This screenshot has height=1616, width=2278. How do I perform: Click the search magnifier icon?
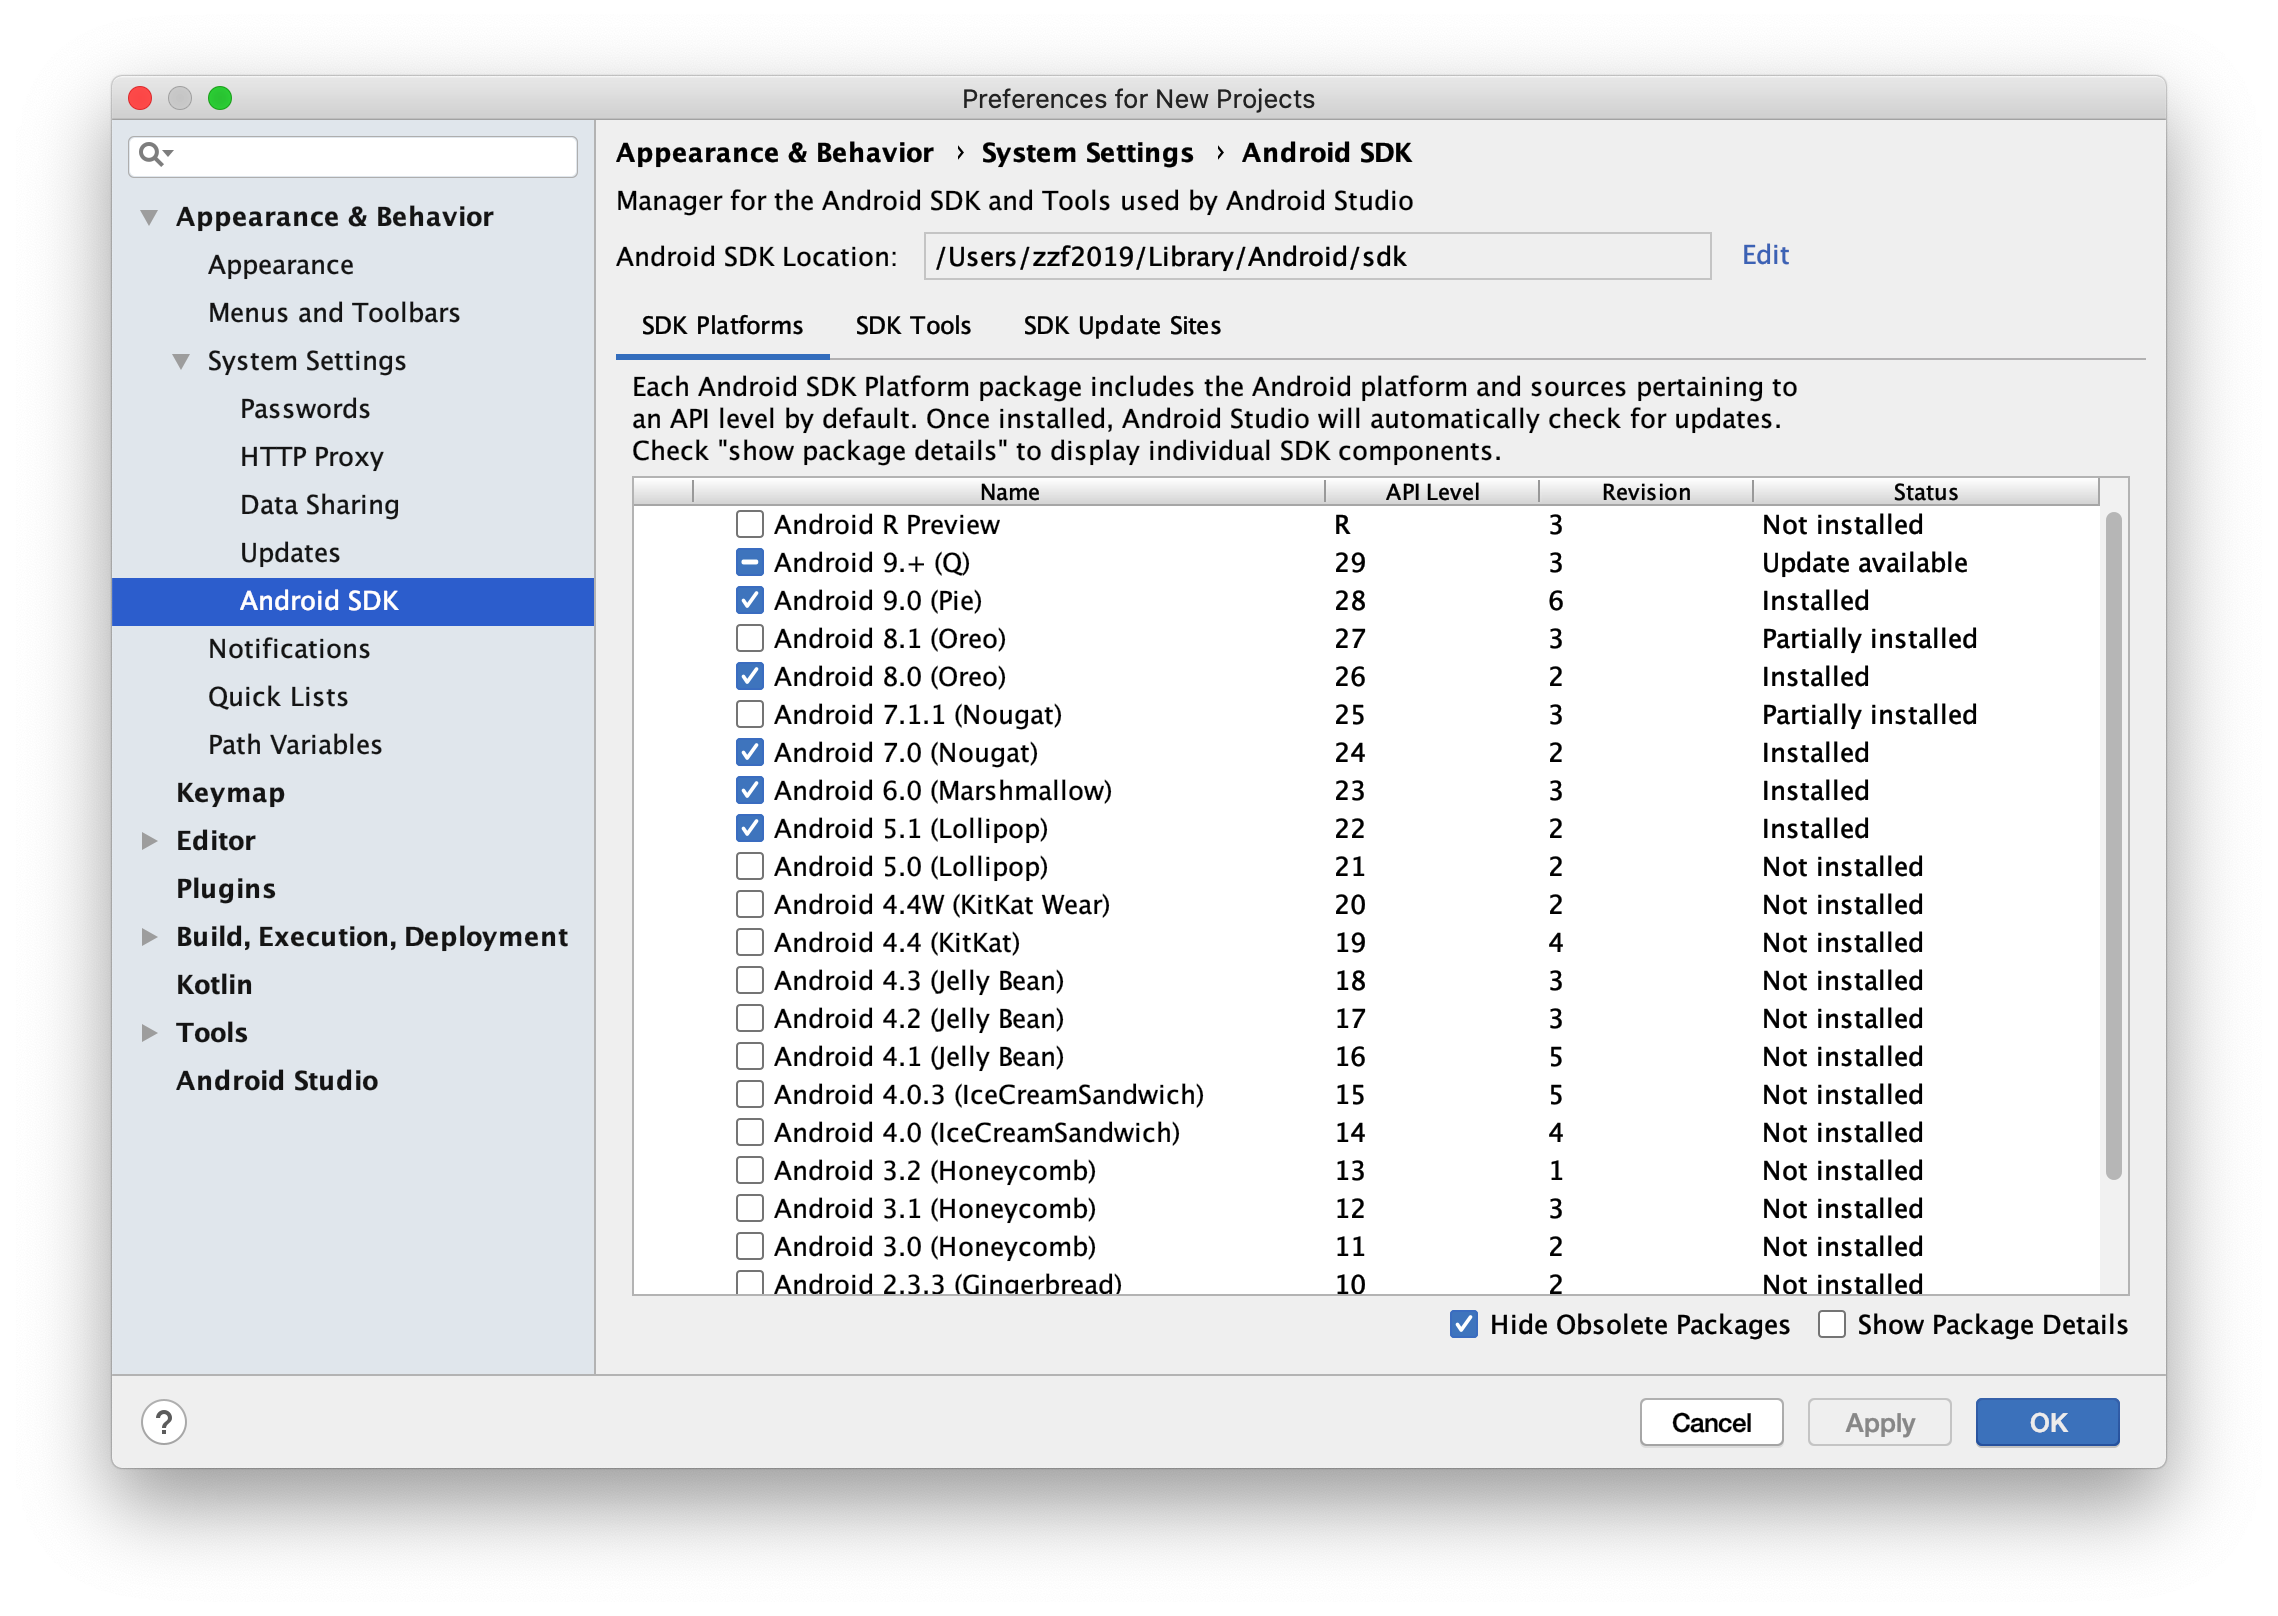coord(151,154)
